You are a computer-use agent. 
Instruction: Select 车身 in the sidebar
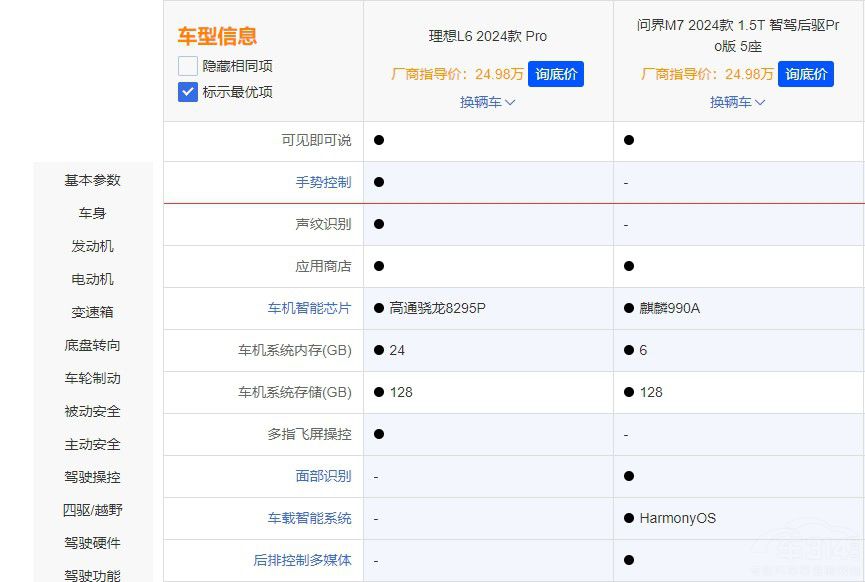[93, 213]
